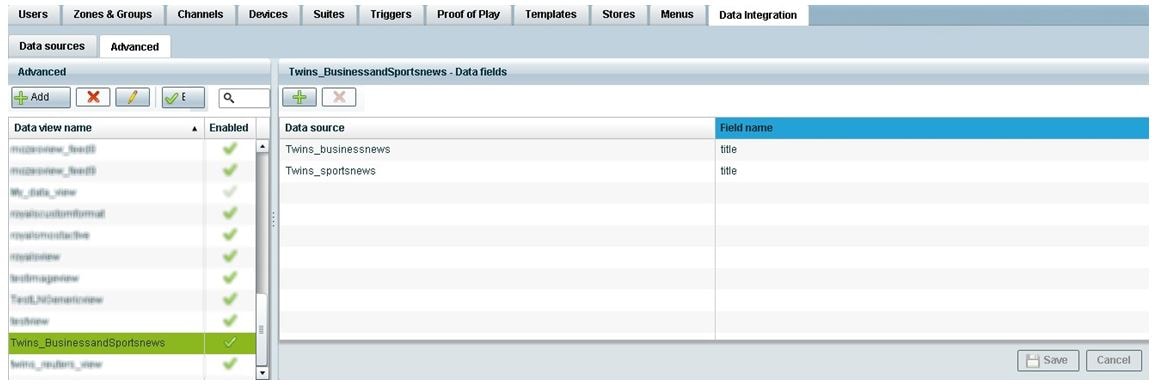This screenshot has width=1157, height=389.
Task: Select the Twins_sportsnews data source row
Action: pyautogui.click(x=714, y=171)
